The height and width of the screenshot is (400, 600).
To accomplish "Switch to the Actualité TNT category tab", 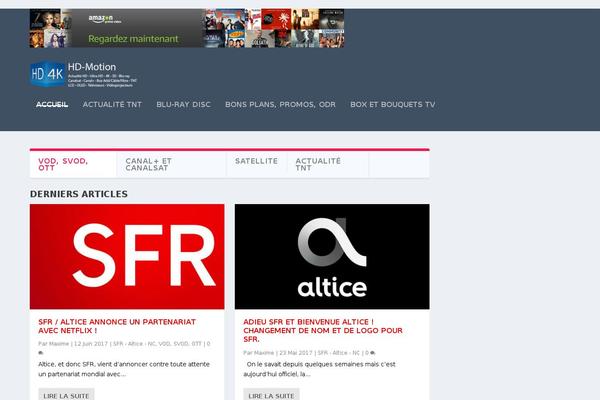I will point(328,165).
